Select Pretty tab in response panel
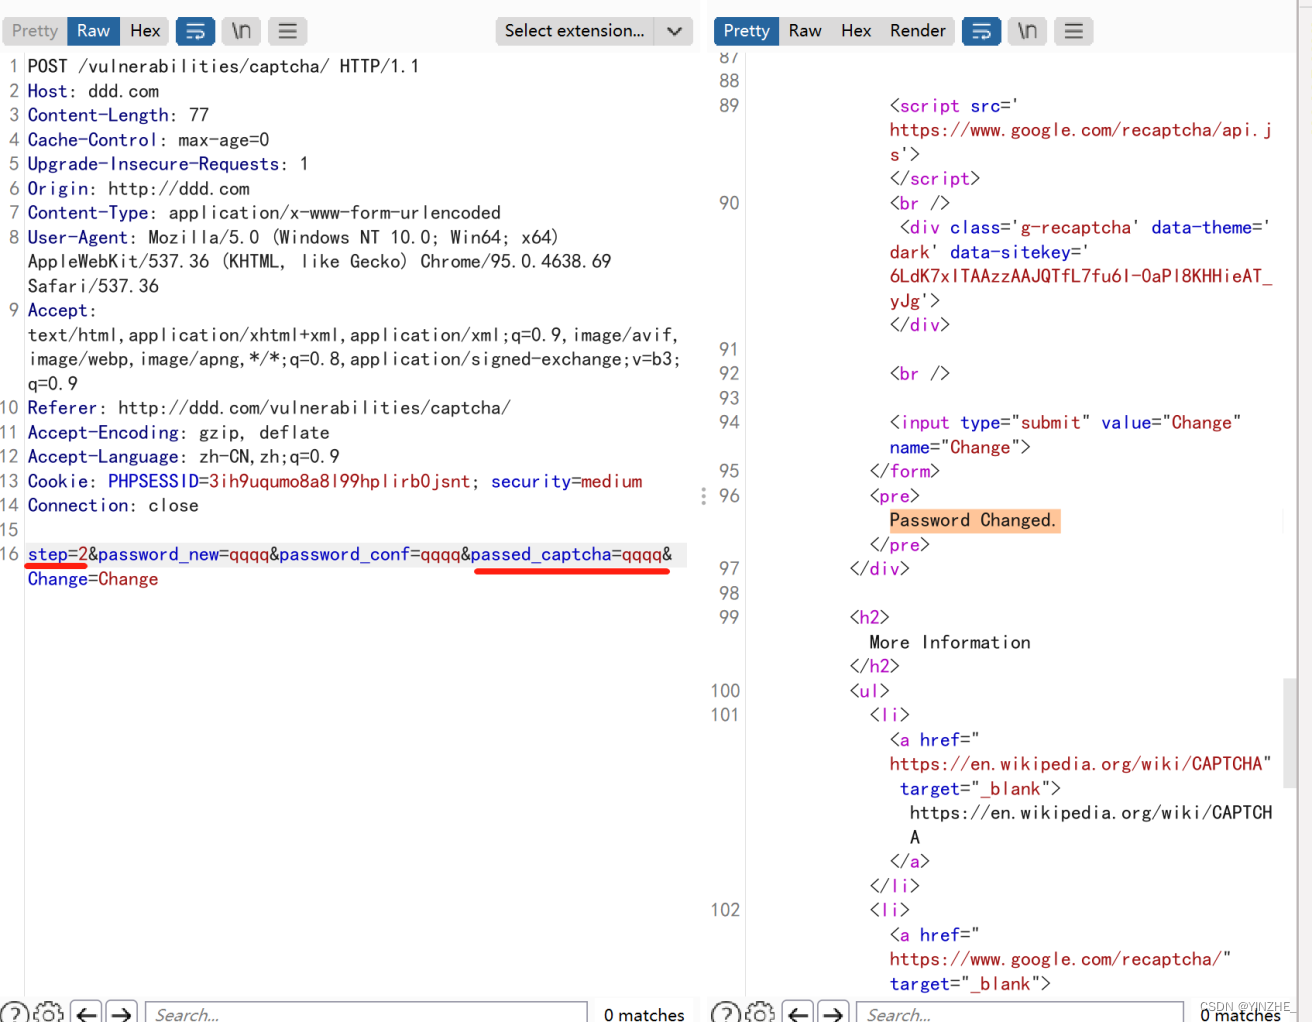This screenshot has width=1312, height=1022. (x=747, y=31)
